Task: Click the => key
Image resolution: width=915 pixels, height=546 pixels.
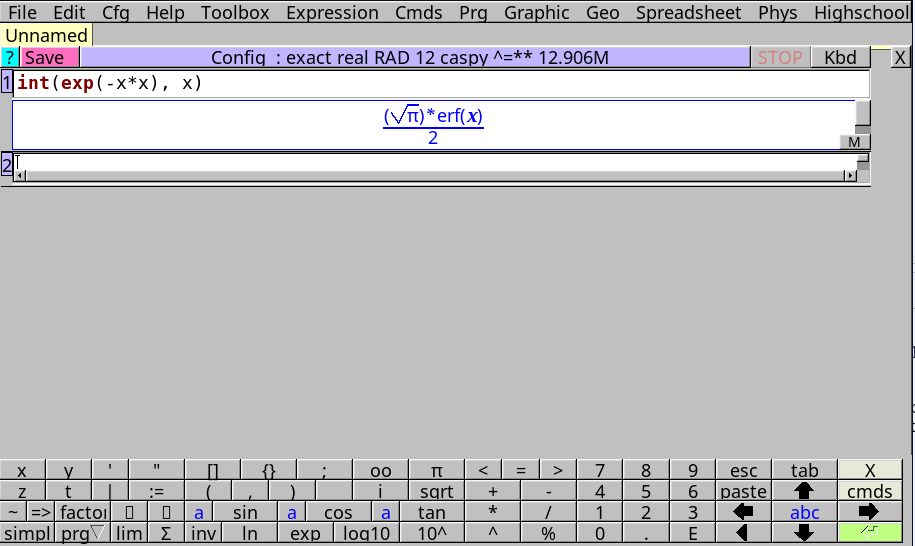Action: (41, 512)
